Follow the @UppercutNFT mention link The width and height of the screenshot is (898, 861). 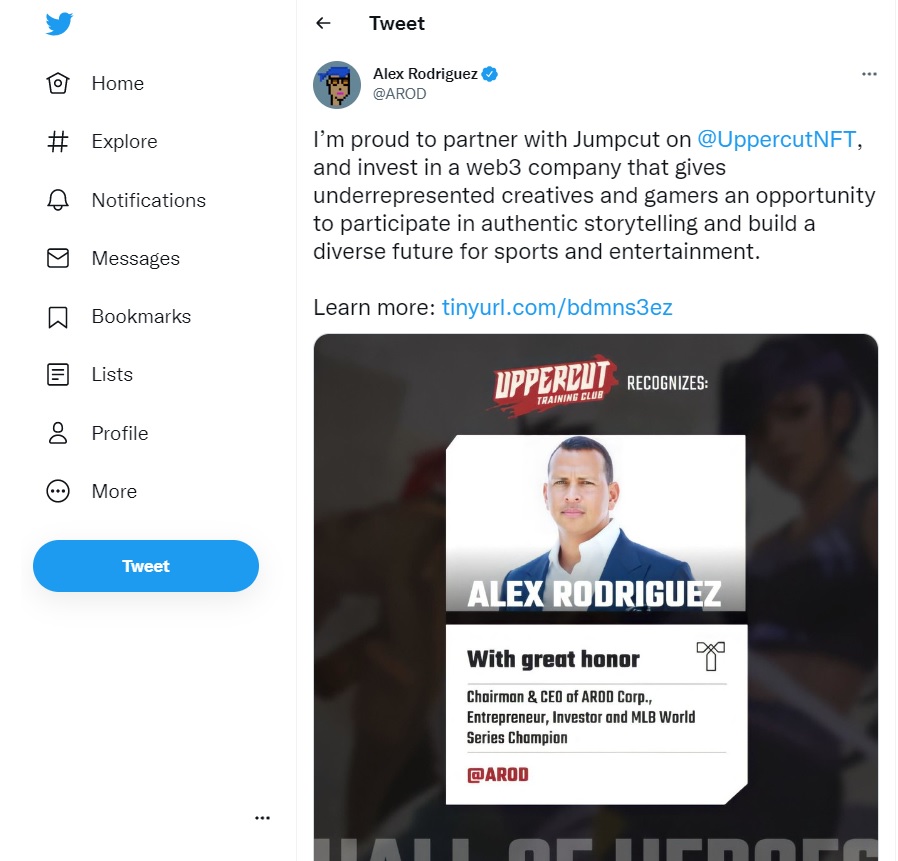tap(777, 139)
